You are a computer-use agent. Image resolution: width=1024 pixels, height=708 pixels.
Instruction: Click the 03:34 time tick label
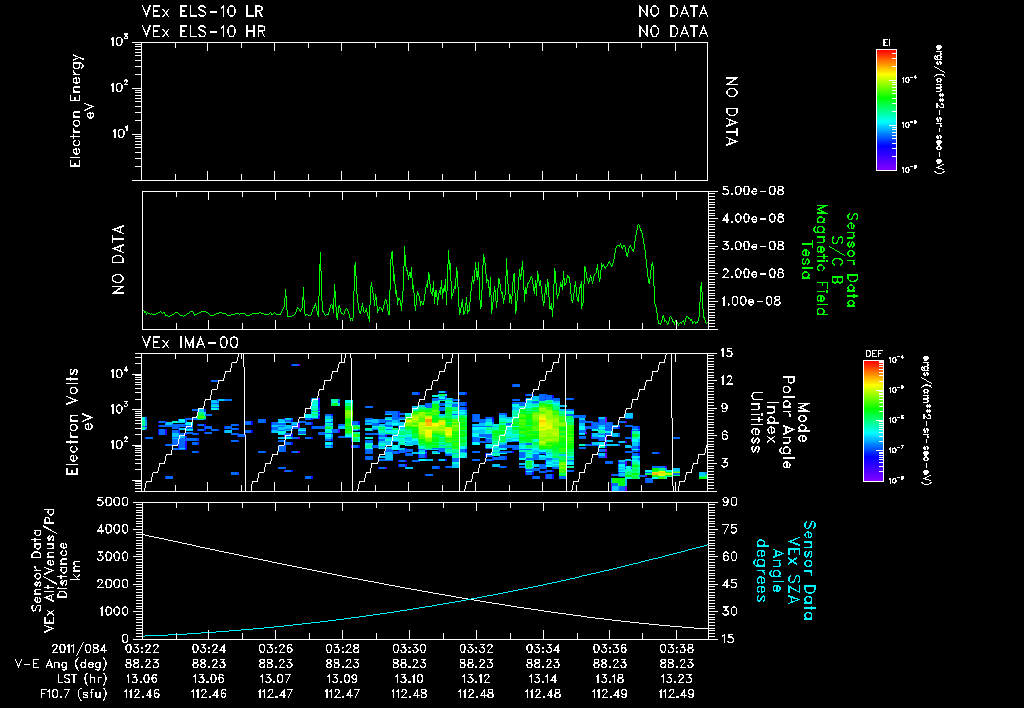coord(543,649)
